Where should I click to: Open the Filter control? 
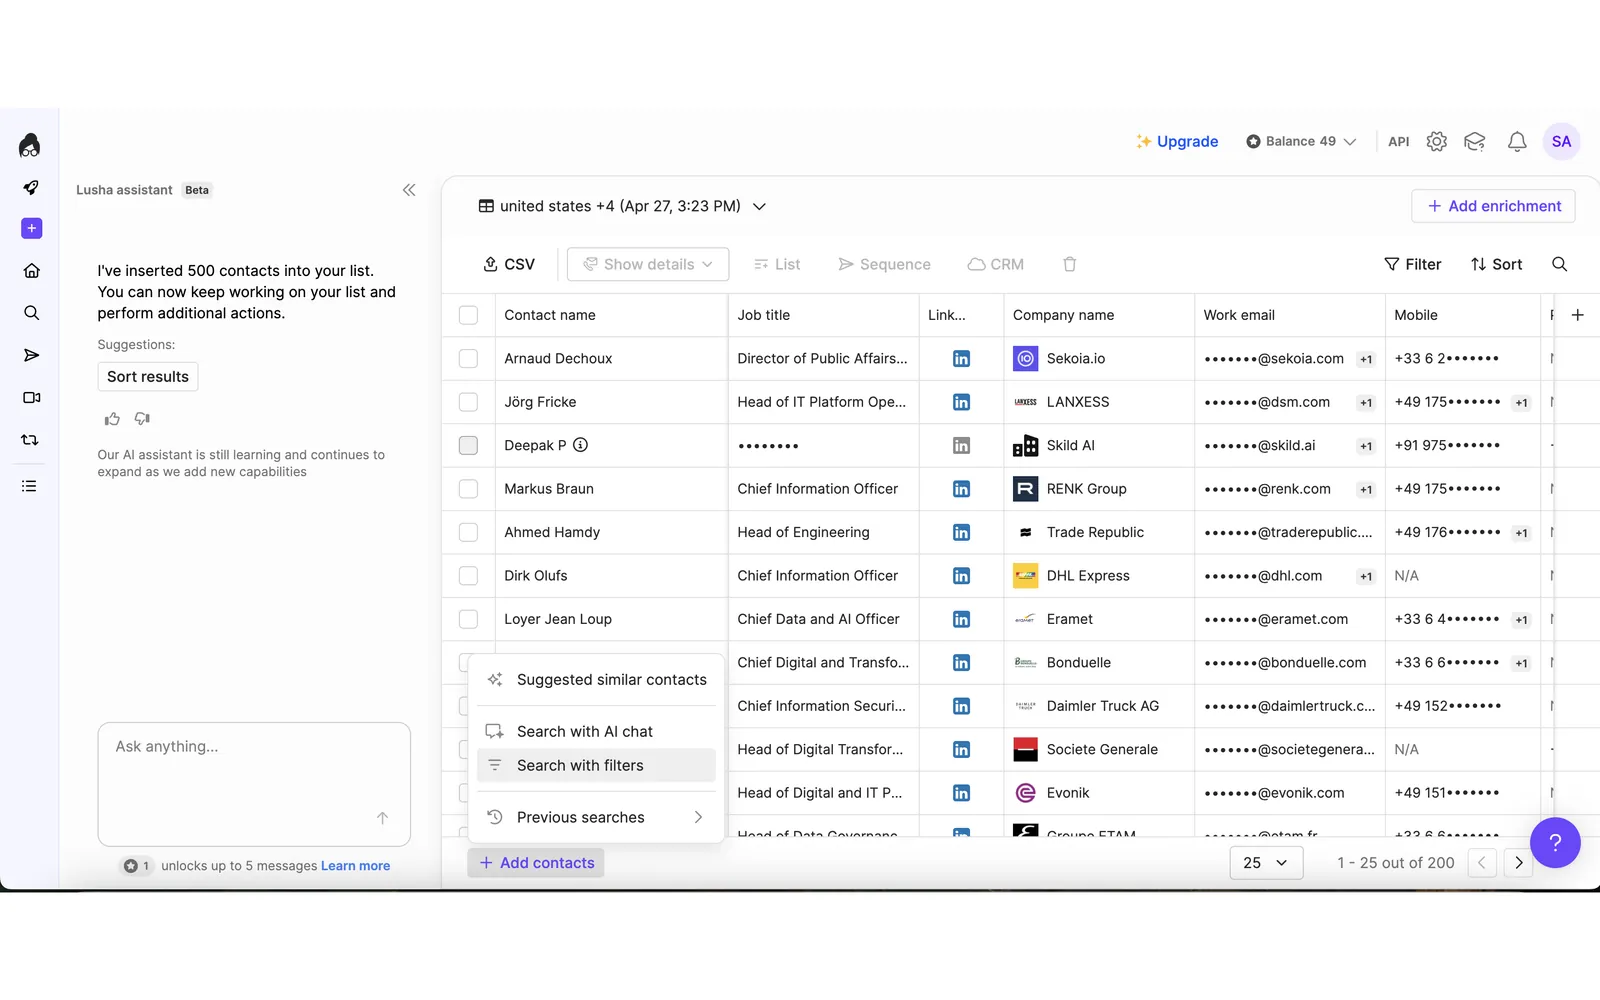pos(1412,264)
